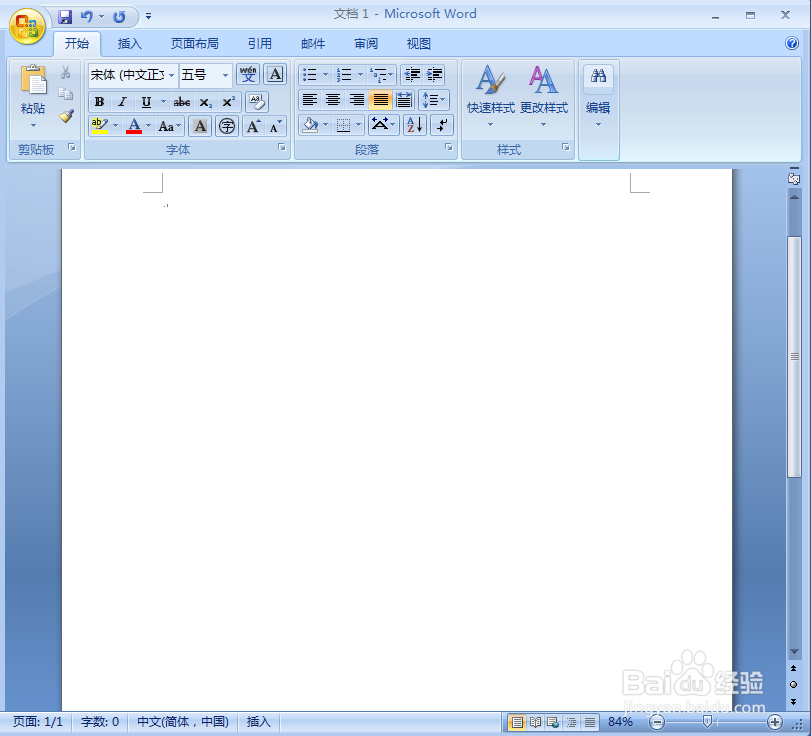The image size is (811, 736).
Task: Apply character shading
Action: (x=200, y=126)
